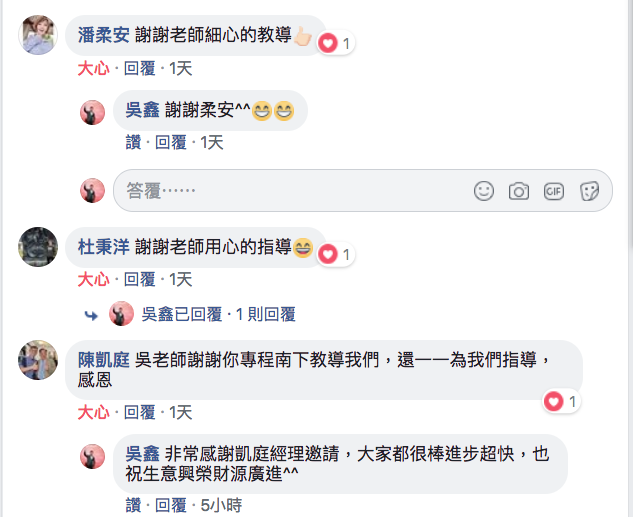The image size is (633, 517).
Task: View heart reaction on 潘柔安's comment
Action: 335,43
